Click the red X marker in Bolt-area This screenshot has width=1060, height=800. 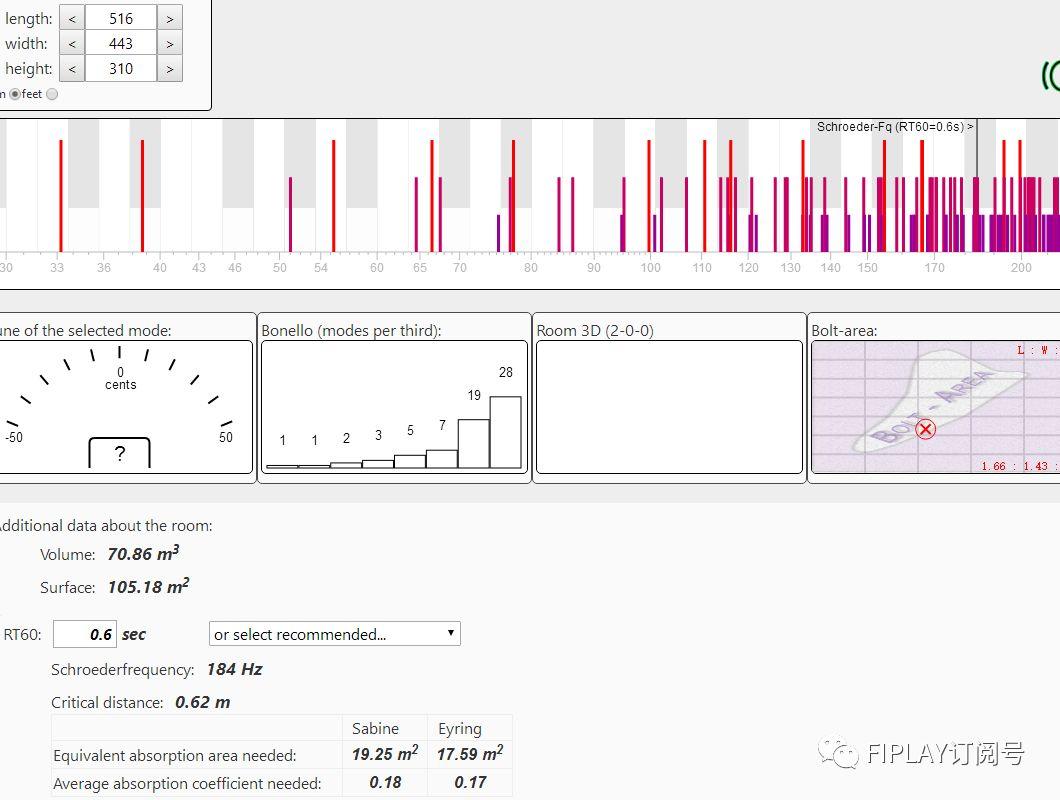click(x=925, y=429)
